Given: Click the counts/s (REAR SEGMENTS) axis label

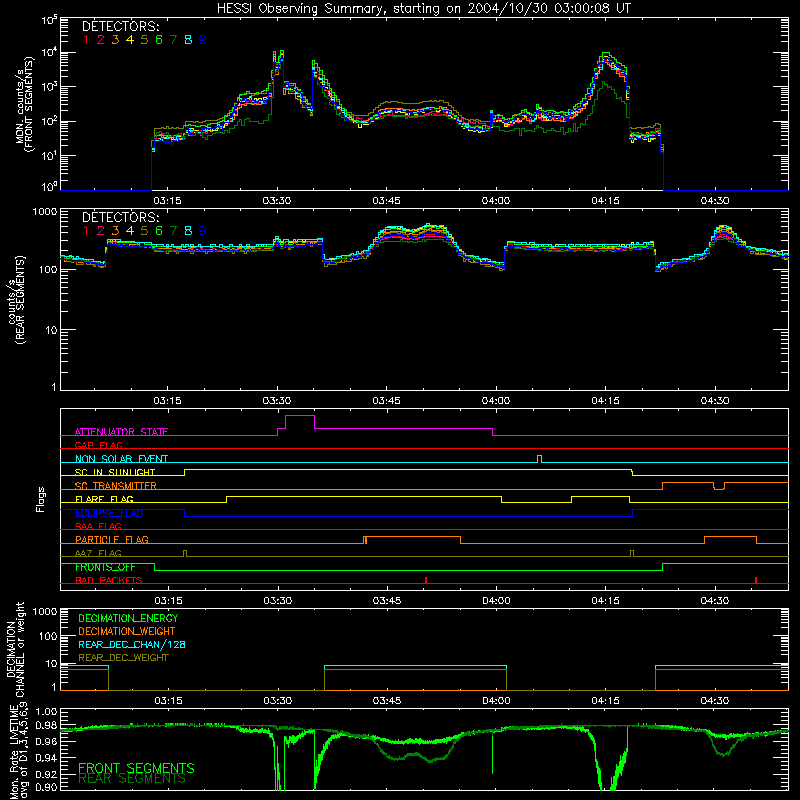Looking at the screenshot, I should tap(16, 300).
